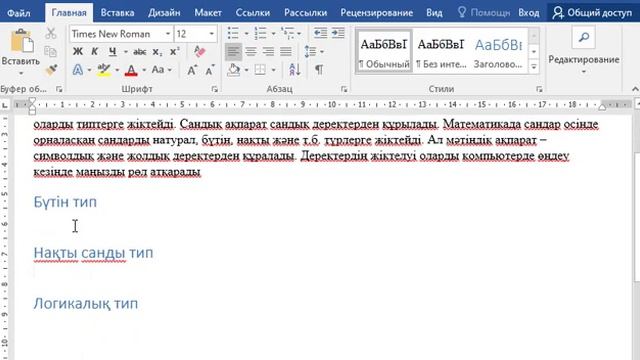Apply the Обычный style
This screenshot has width=640, height=360.
pyautogui.click(x=384, y=51)
